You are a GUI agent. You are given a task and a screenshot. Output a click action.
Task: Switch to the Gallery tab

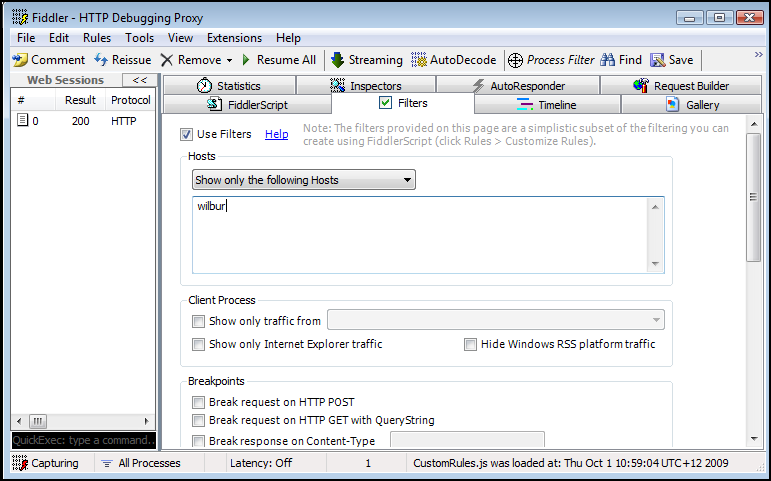tap(692, 105)
